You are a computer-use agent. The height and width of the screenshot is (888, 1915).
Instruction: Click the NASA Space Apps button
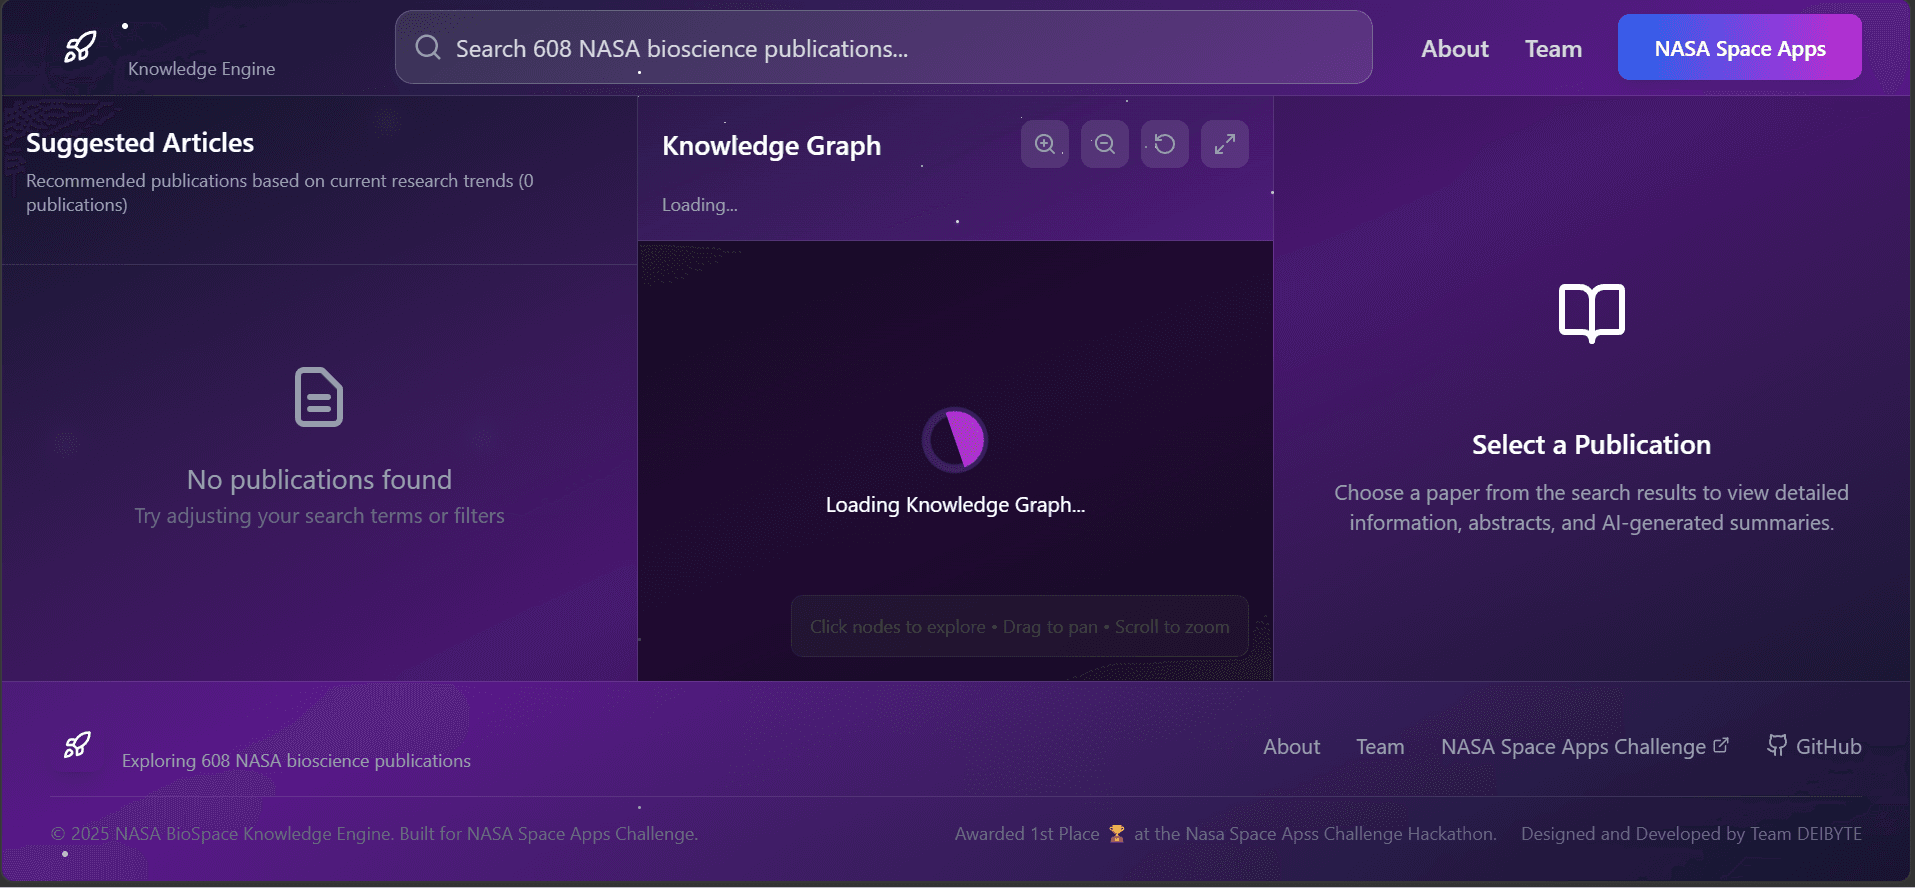pyautogui.click(x=1740, y=47)
